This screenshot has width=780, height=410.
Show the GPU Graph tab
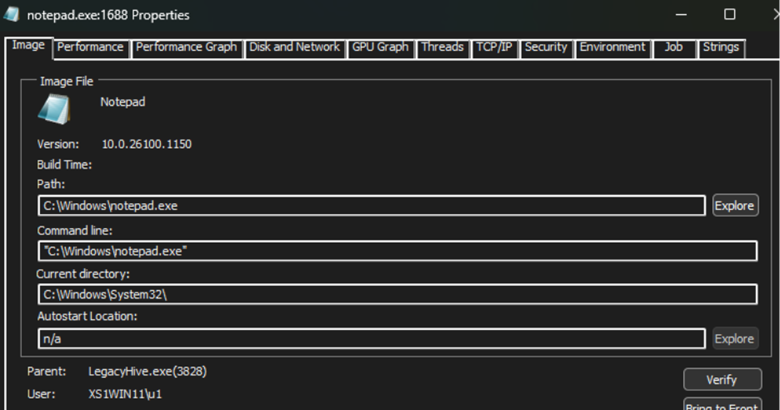381,48
